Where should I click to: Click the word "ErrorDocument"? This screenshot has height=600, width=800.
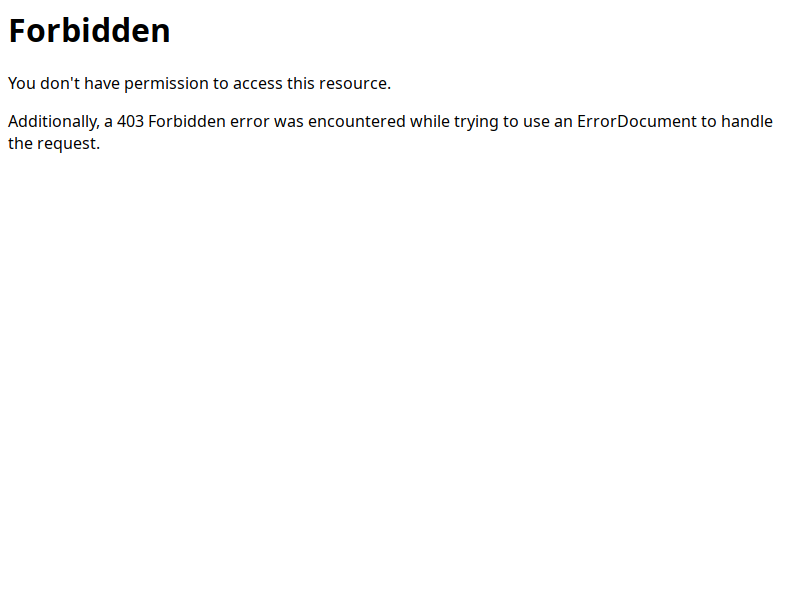(x=637, y=121)
